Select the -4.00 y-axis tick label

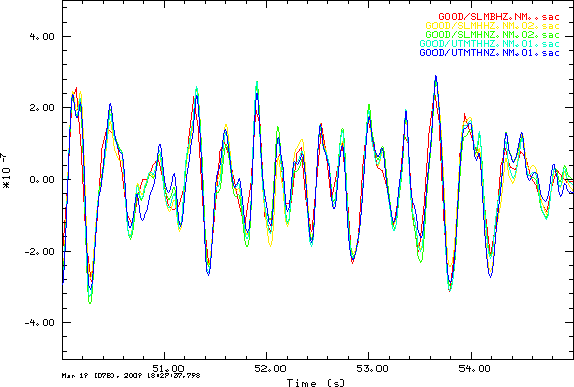point(39,323)
